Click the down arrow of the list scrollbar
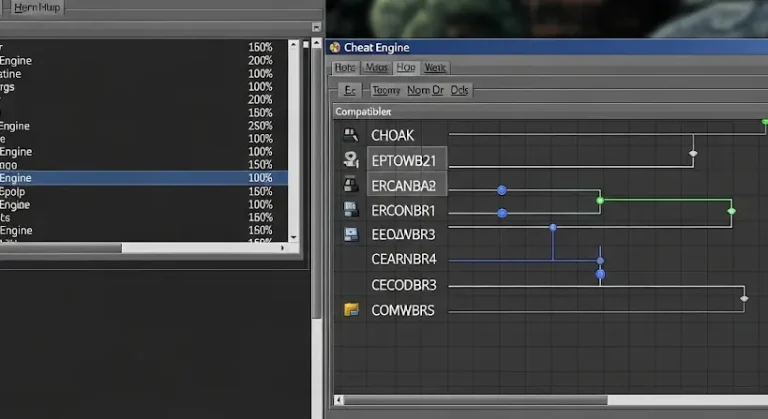The image size is (768, 419). [x=293, y=237]
